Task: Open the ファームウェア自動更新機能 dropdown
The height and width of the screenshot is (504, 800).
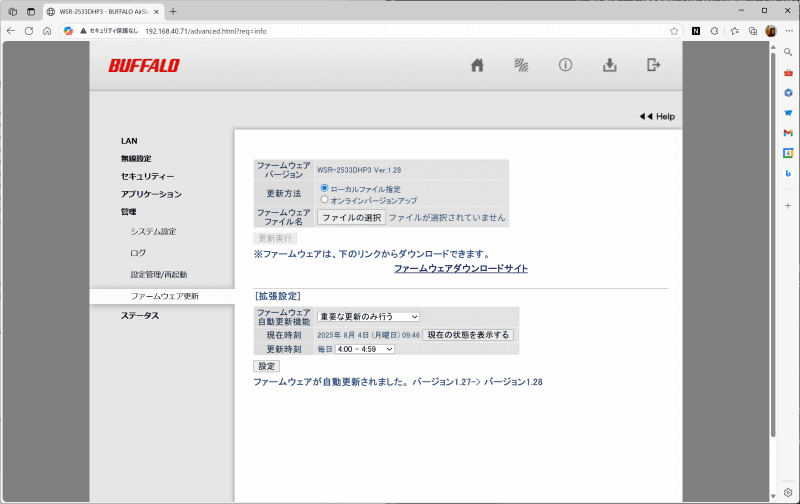Action: click(x=368, y=317)
